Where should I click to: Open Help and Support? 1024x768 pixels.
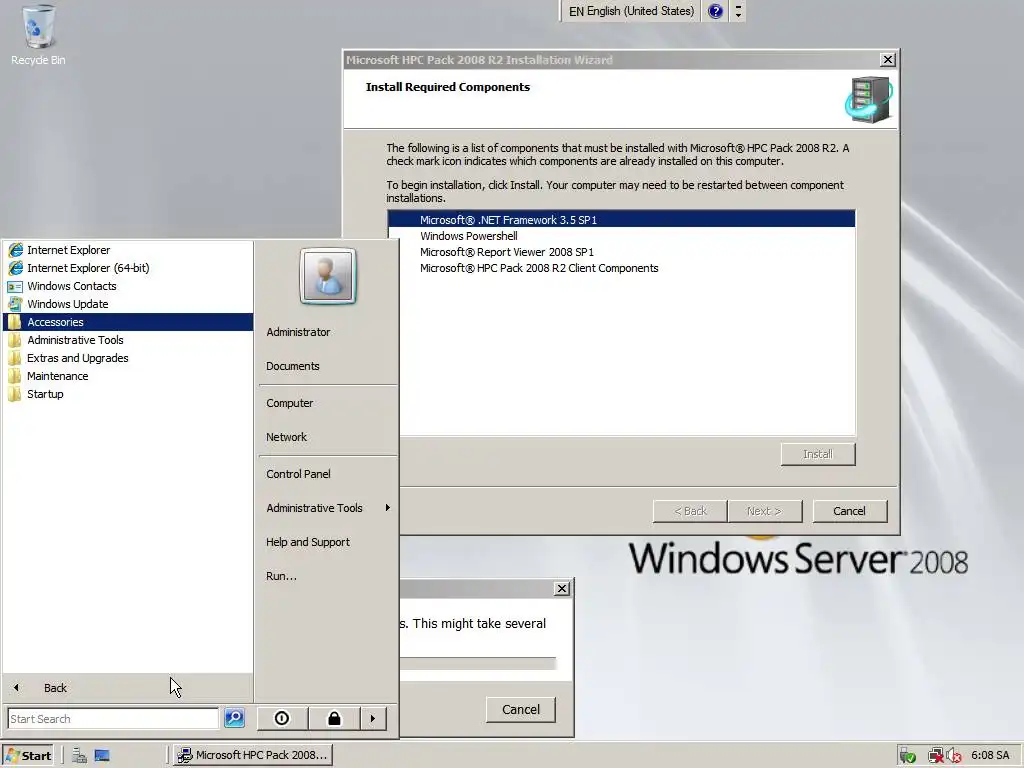[x=308, y=542]
